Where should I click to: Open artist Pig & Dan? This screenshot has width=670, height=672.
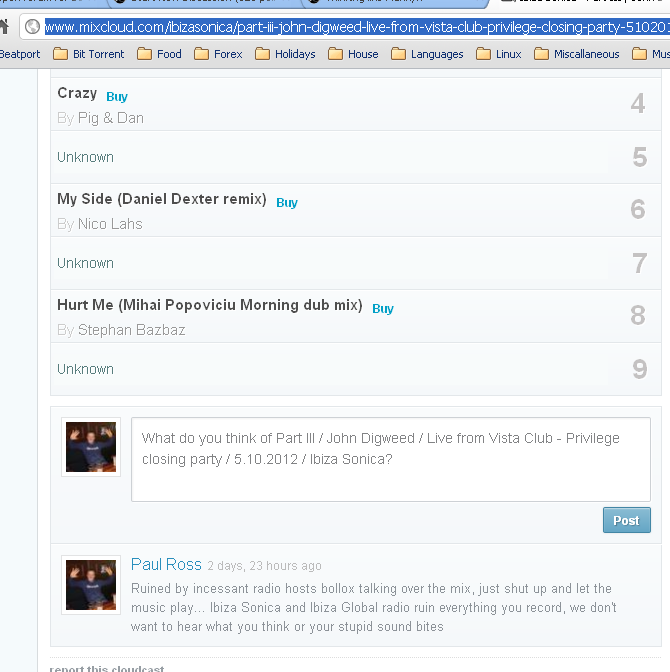pos(111,118)
